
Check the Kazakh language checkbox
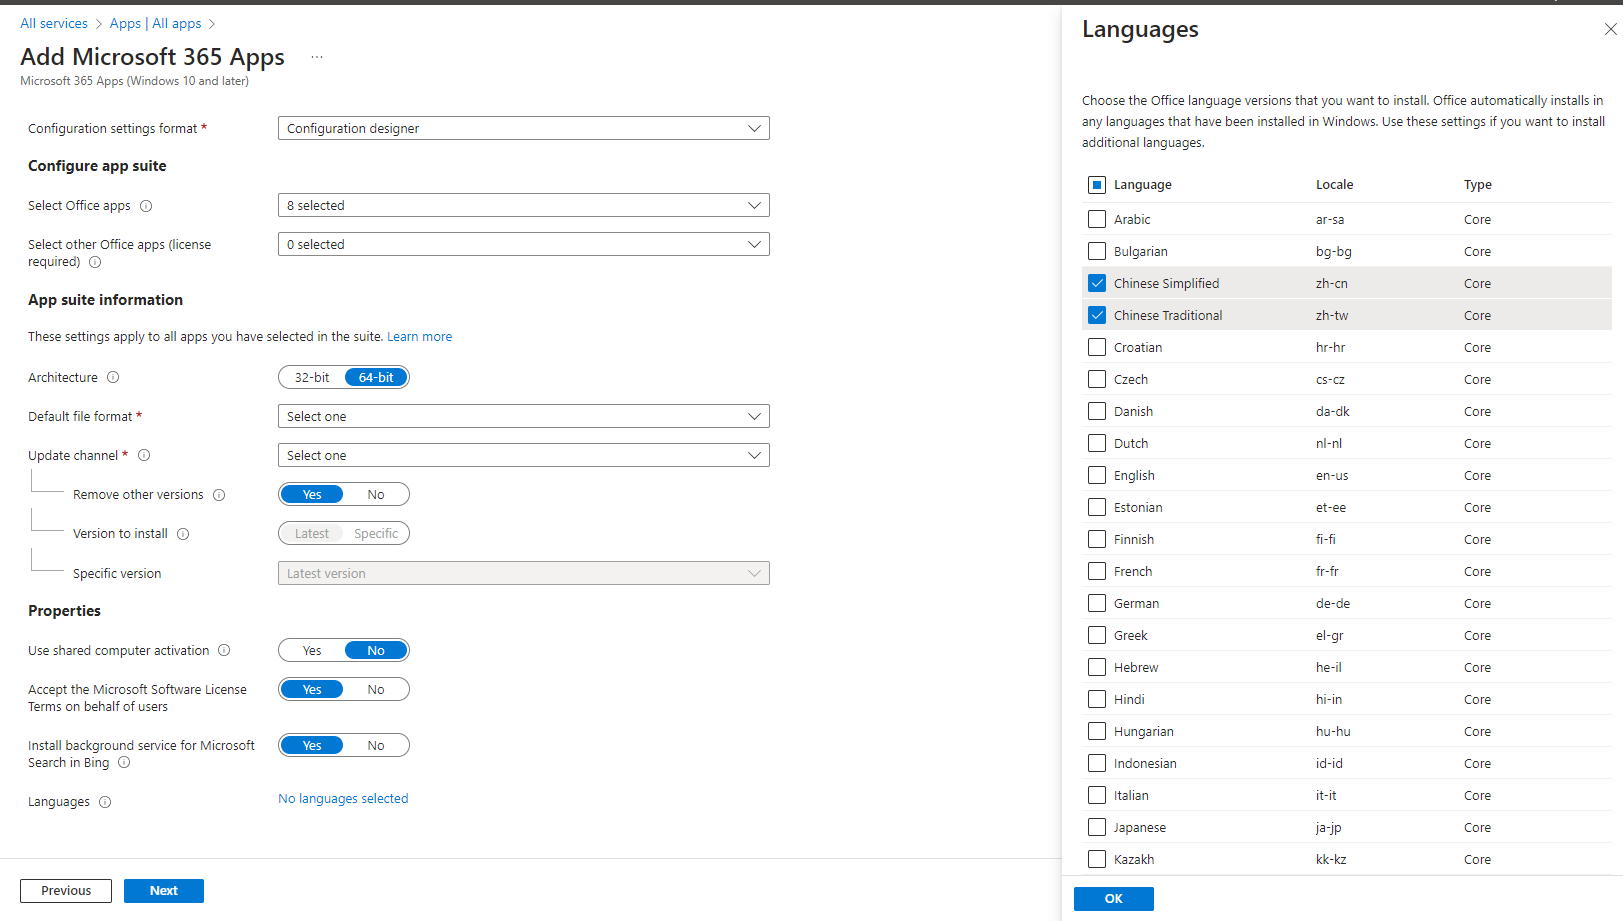tap(1097, 859)
